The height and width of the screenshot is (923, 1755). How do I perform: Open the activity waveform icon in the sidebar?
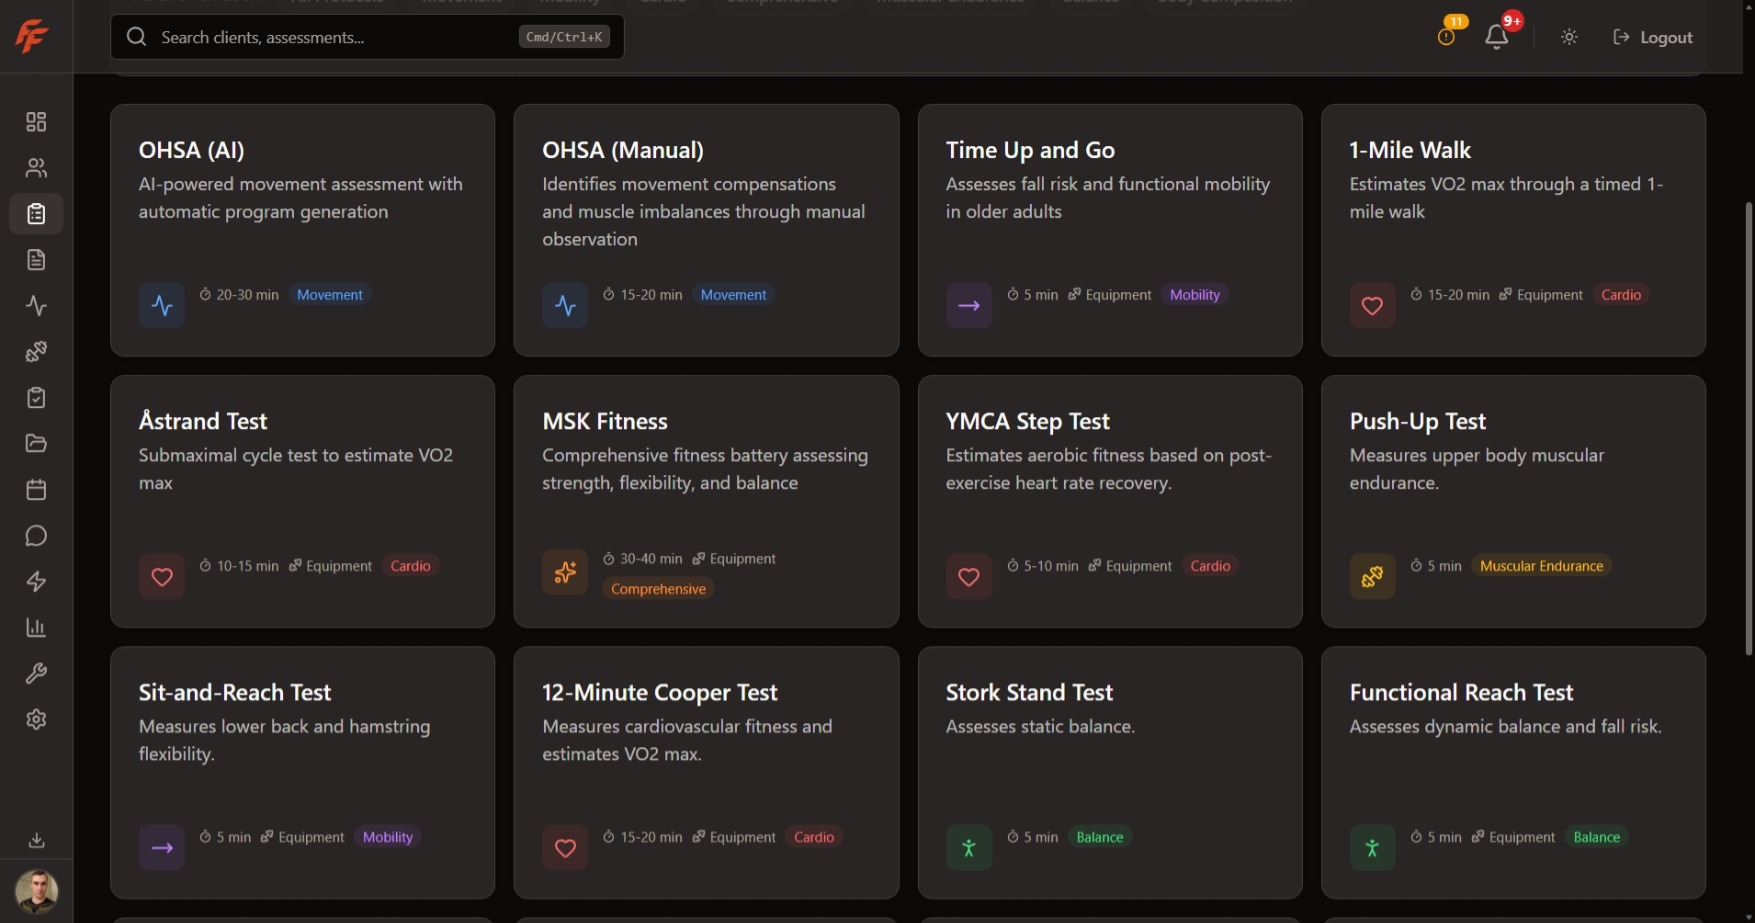(36, 305)
